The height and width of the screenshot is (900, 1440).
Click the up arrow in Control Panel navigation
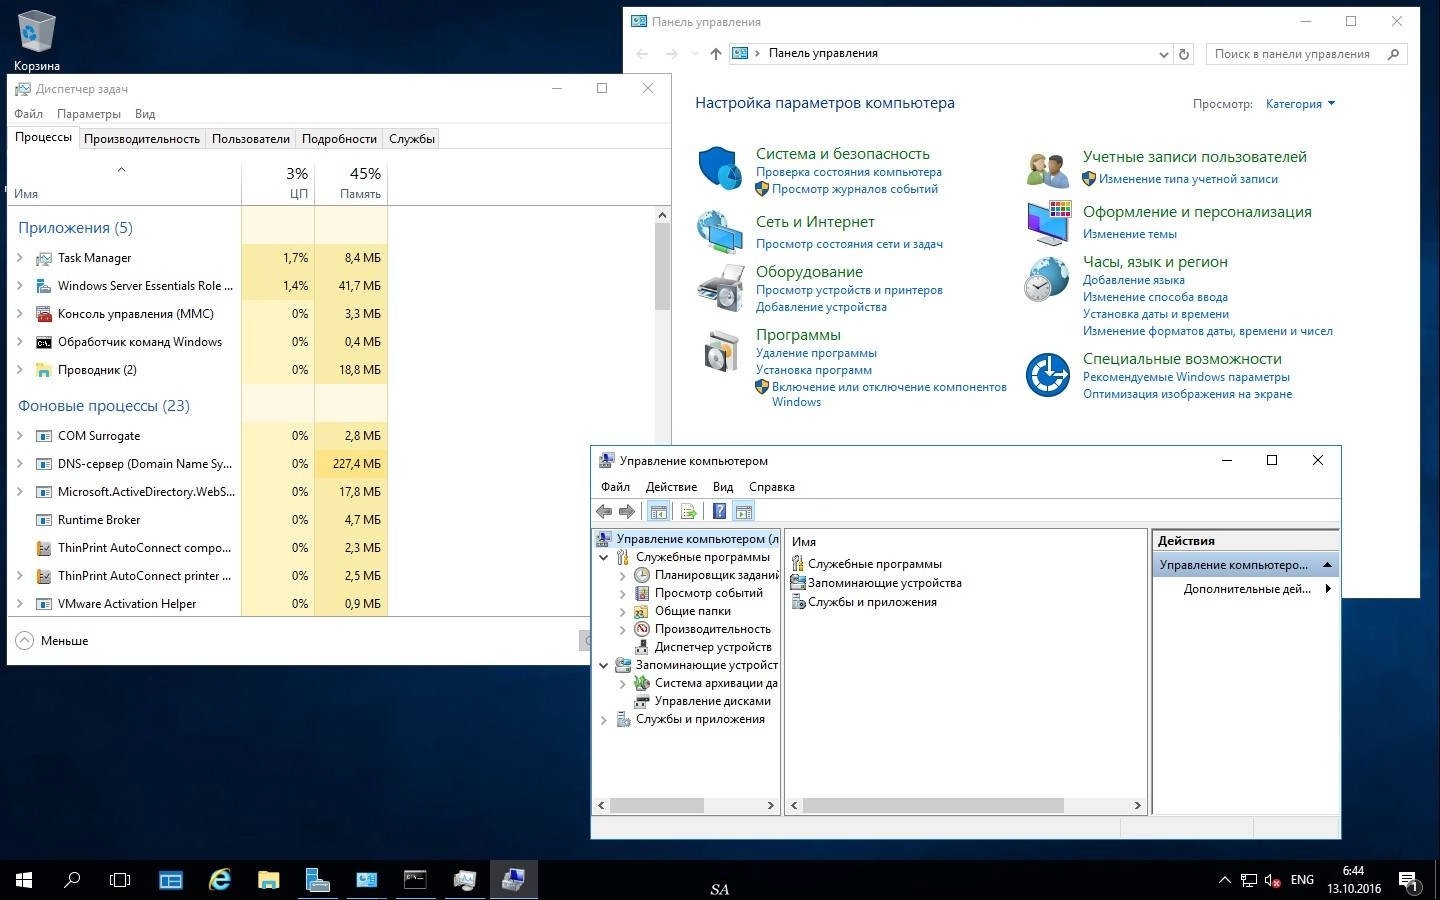click(x=715, y=54)
